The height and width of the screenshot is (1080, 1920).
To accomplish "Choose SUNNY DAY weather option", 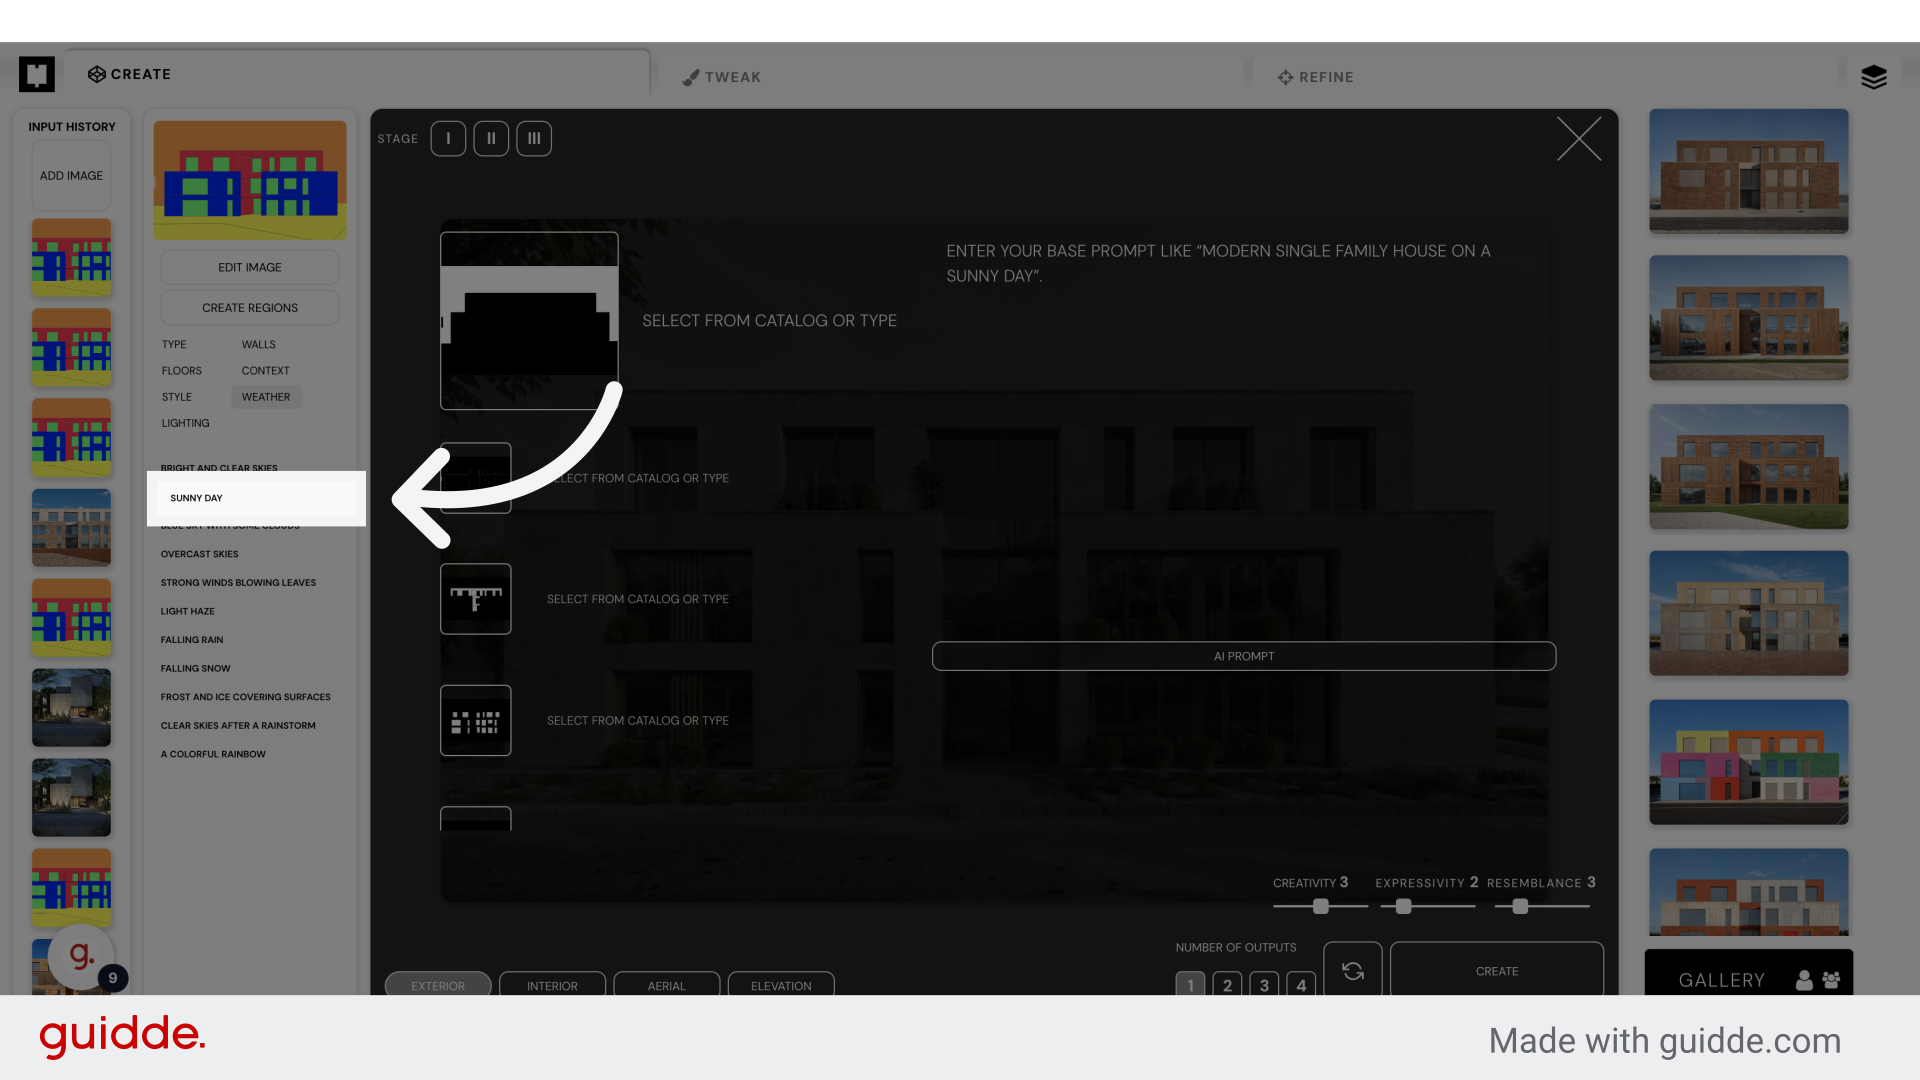I will [x=256, y=498].
